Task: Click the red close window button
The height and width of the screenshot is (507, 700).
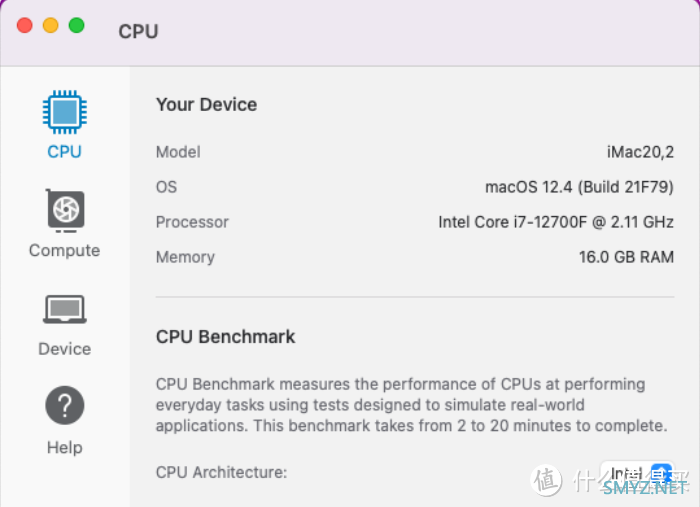Action: (x=25, y=25)
